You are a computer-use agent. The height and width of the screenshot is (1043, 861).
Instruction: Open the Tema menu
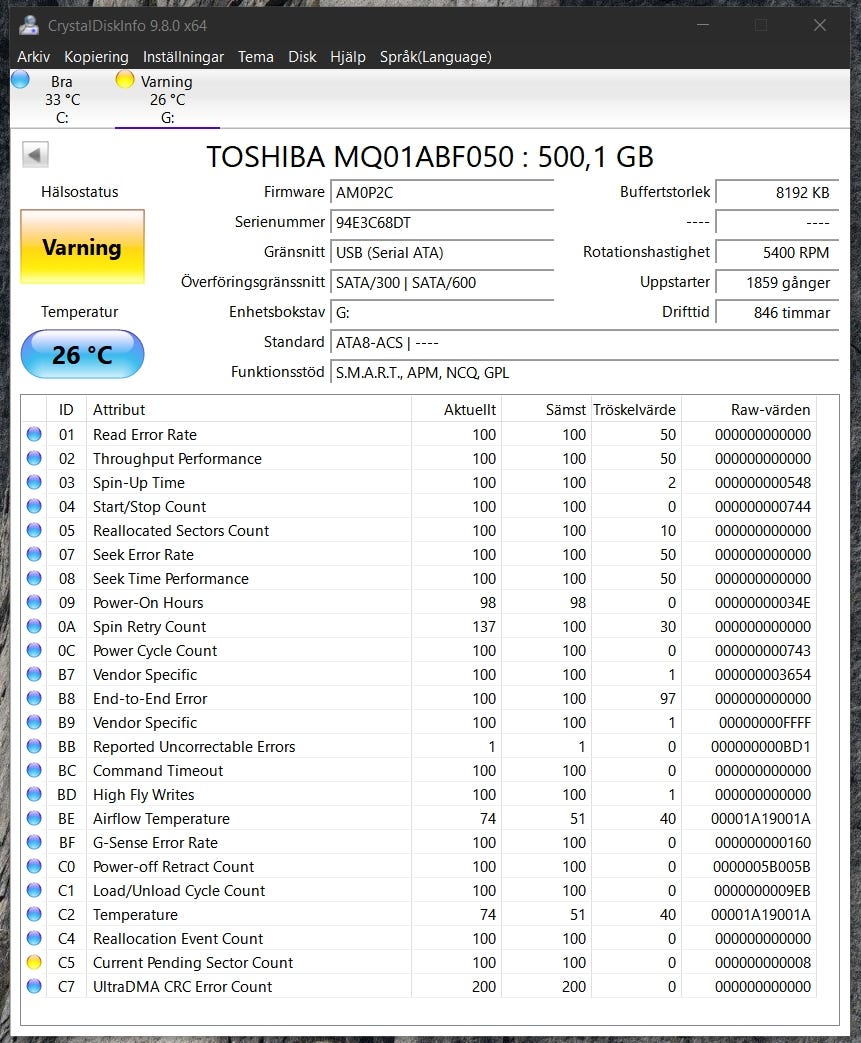pyautogui.click(x=255, y=57)
